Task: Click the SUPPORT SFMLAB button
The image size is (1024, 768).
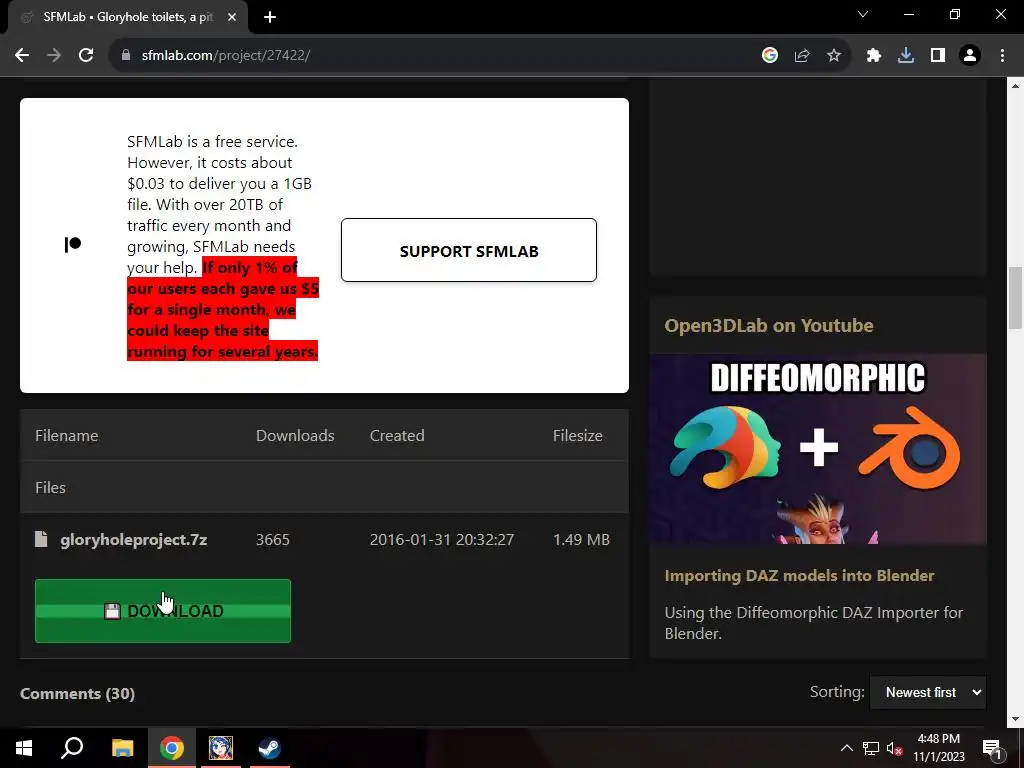Action: 469,250
